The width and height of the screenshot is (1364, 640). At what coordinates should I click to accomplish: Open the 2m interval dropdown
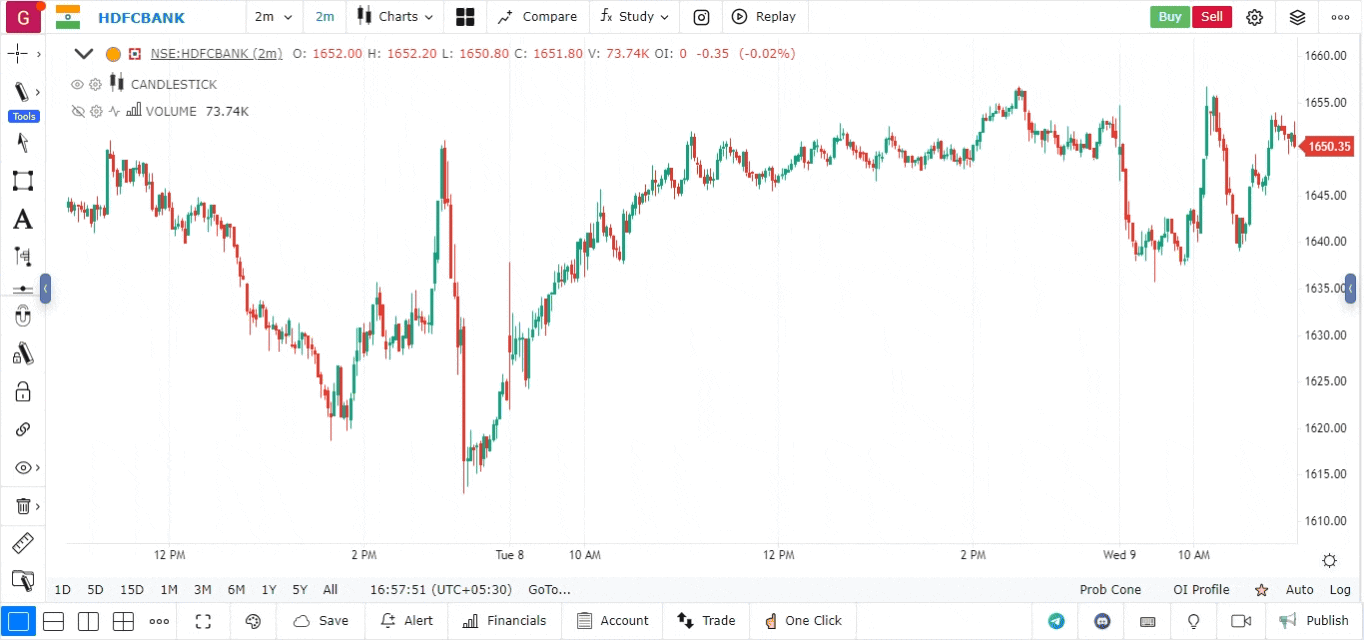(x=274, y=17)
